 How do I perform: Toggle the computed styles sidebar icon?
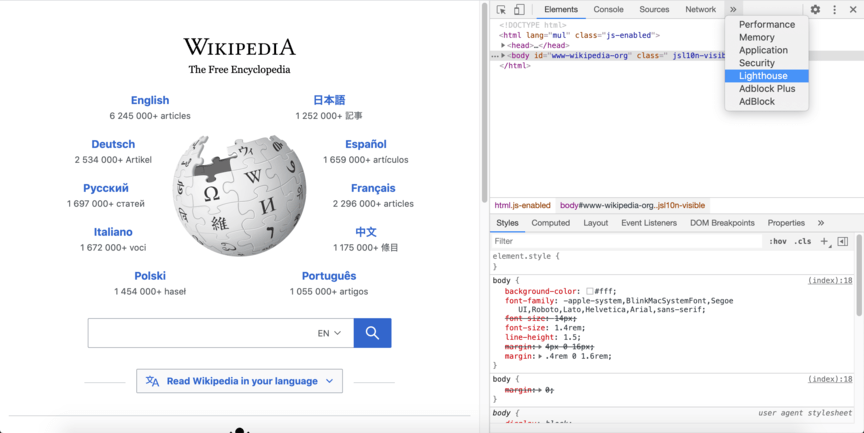(843, 241)
